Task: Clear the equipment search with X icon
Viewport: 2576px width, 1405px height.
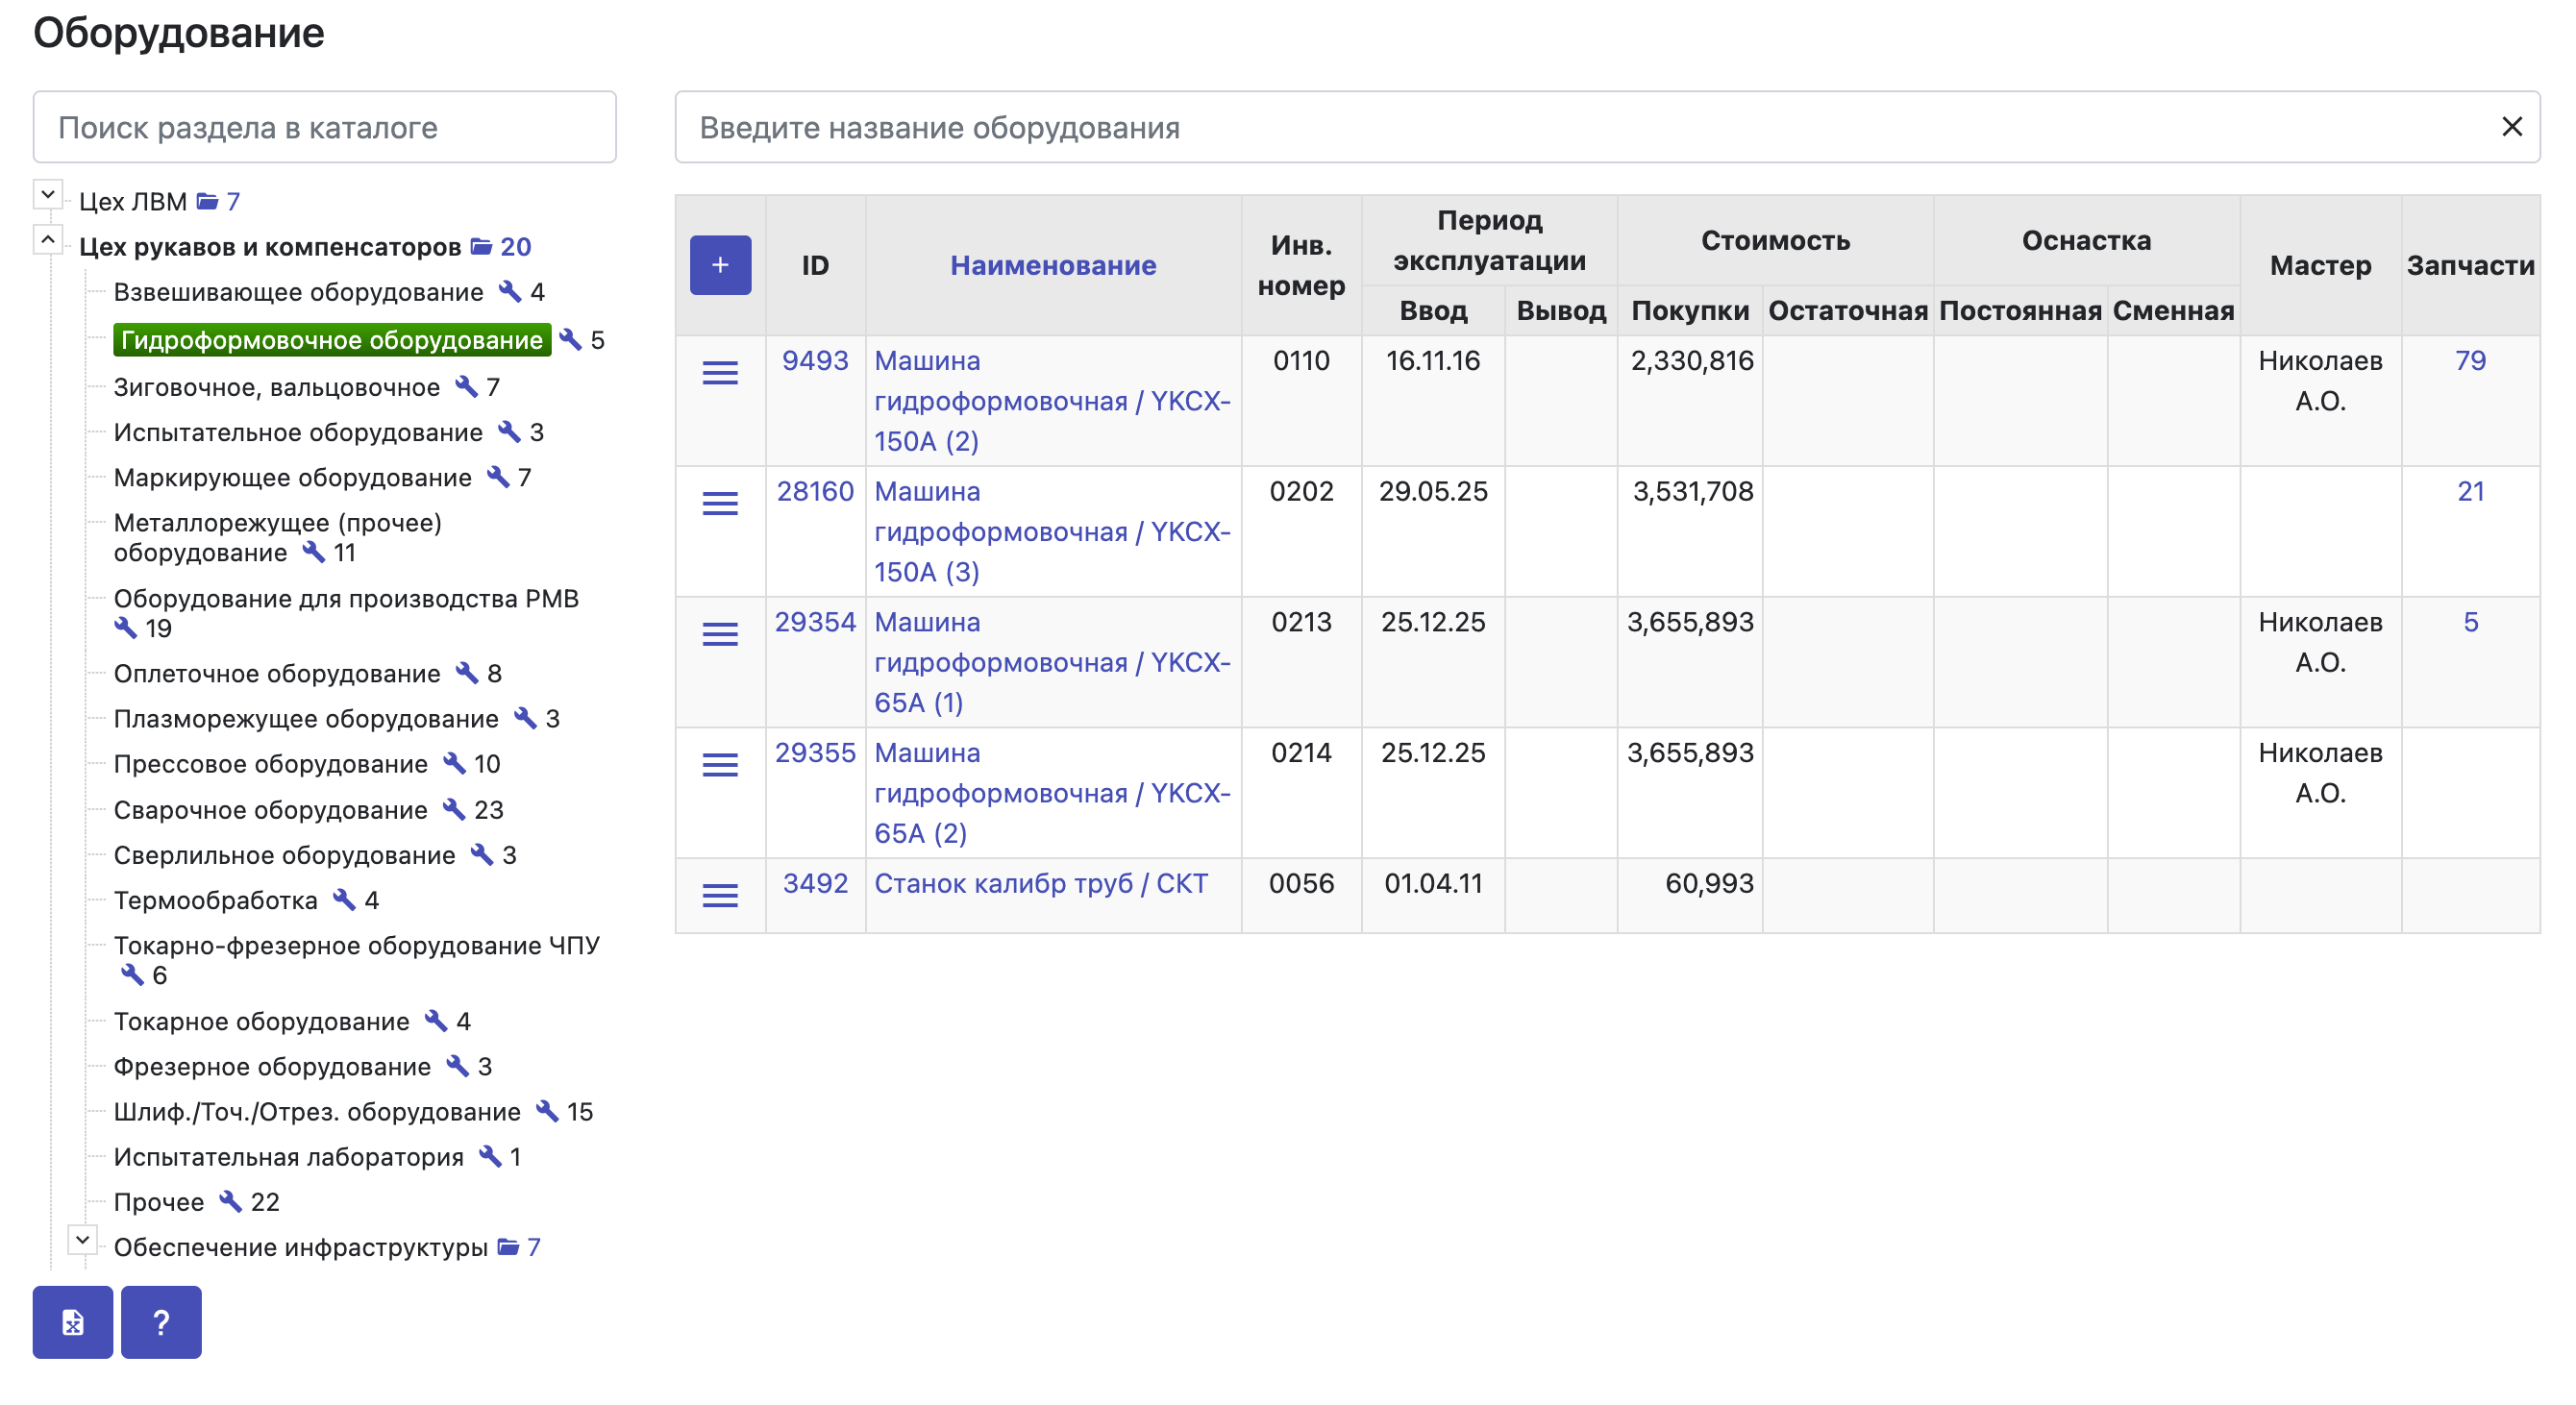Action: pos(2511,127)
